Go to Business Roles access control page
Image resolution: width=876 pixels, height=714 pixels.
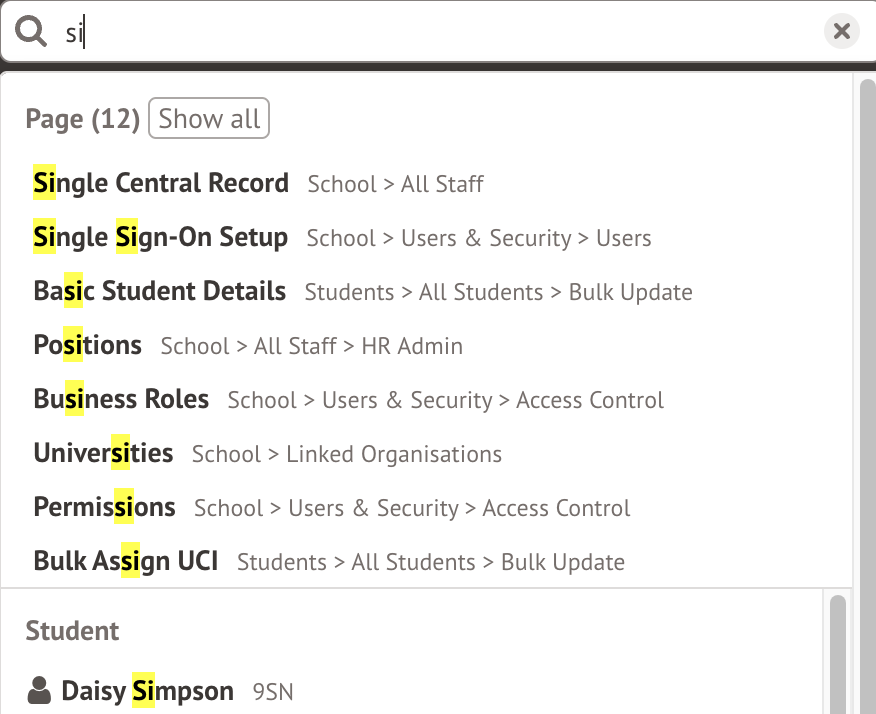coord(120,399)
